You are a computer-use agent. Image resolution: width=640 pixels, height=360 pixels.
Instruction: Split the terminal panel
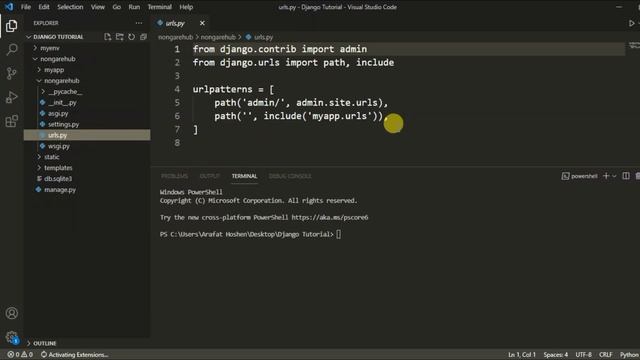tap(626, 176)
